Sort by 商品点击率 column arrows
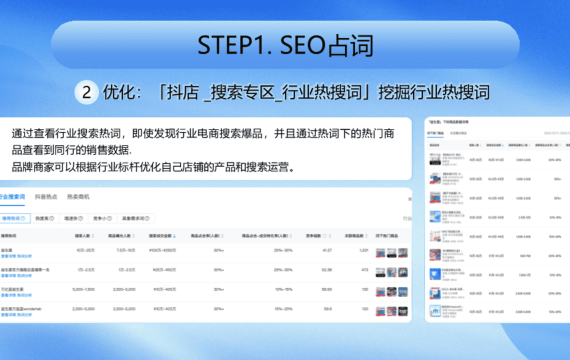Image resolution: width=570 pixels, height=360 pixels. 222,236
